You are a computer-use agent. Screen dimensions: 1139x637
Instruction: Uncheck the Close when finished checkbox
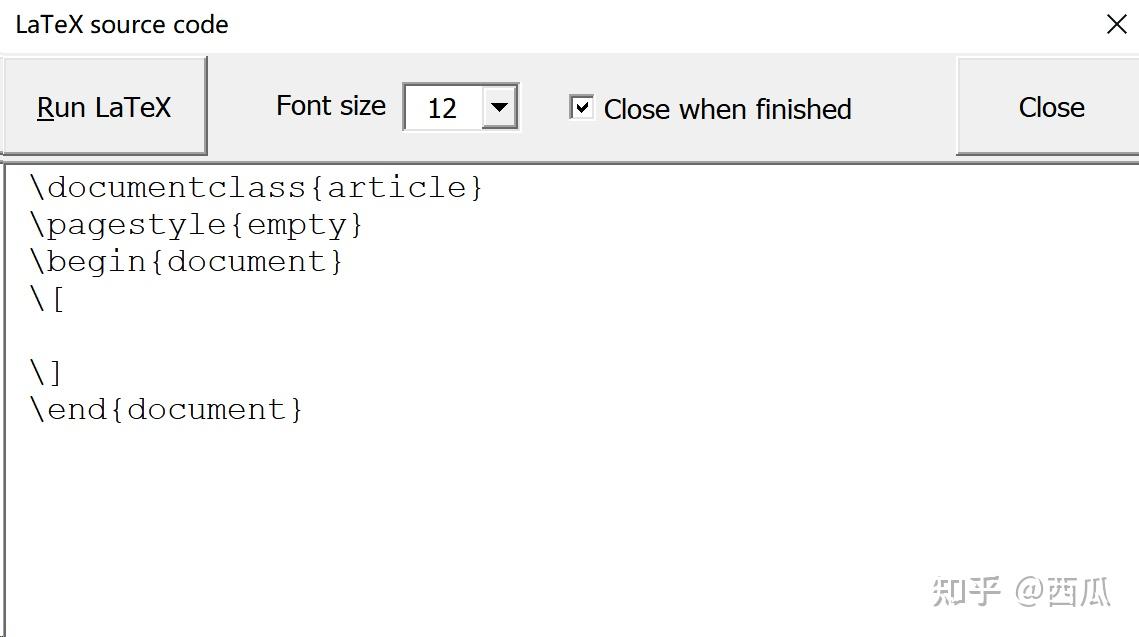[581, 107]
